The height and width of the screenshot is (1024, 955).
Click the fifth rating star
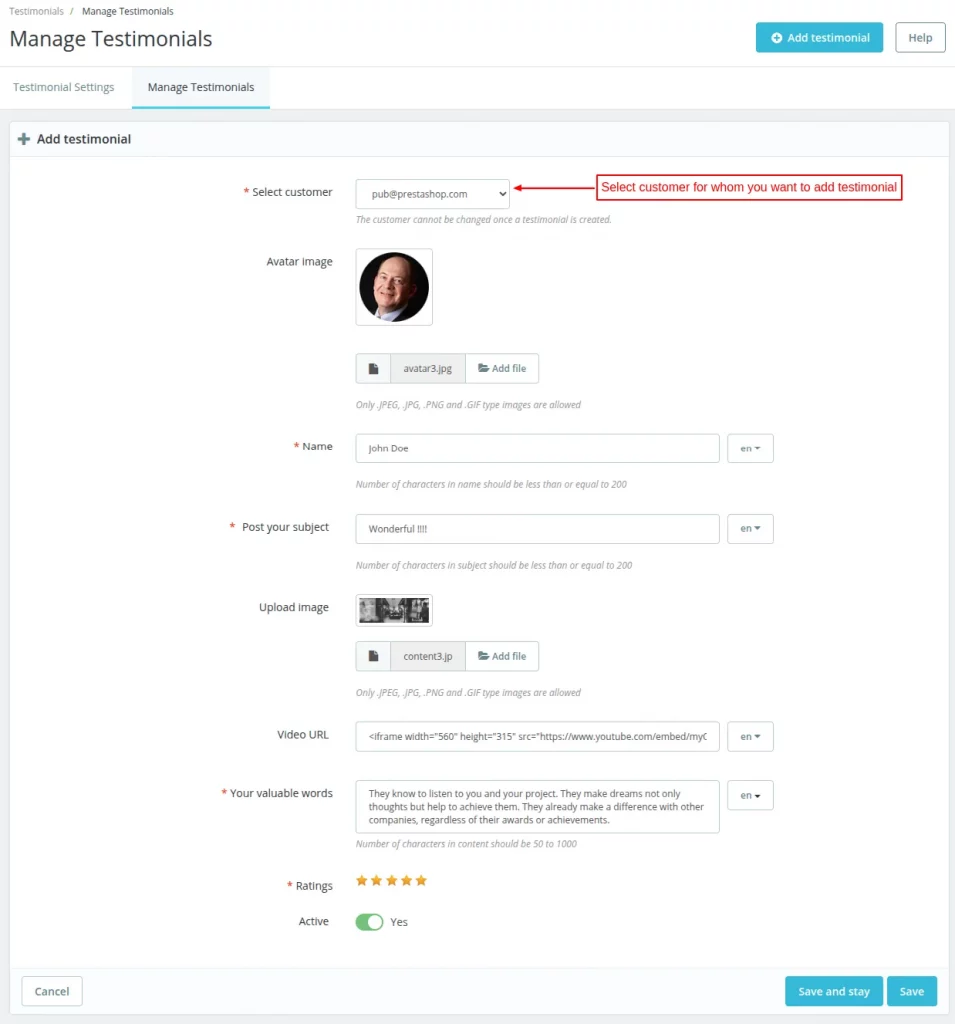[x=421, y=881]
